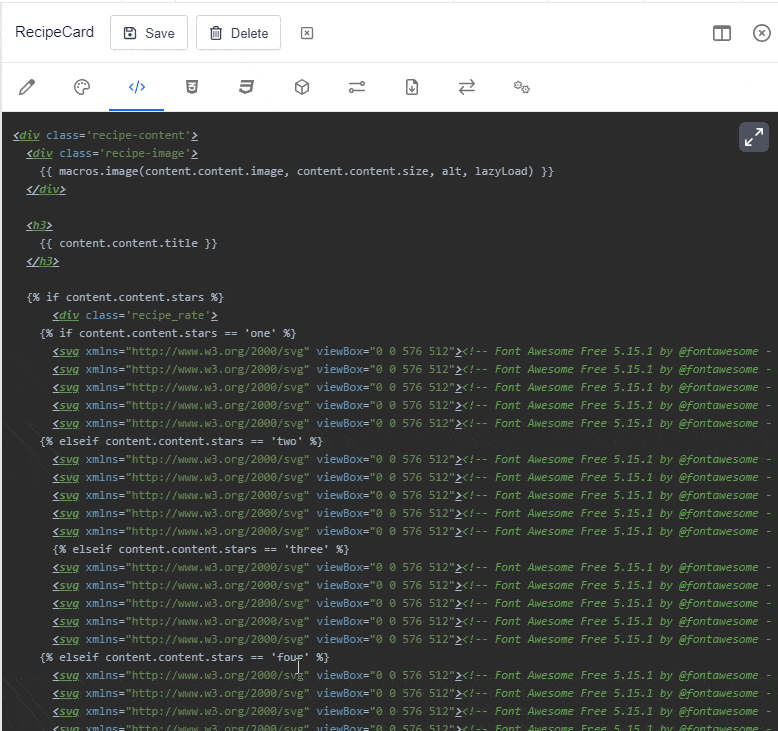Click the elseif stars == 'four' line
The width and height of the screenshot is (778, 731).
[x=184, y=658]
